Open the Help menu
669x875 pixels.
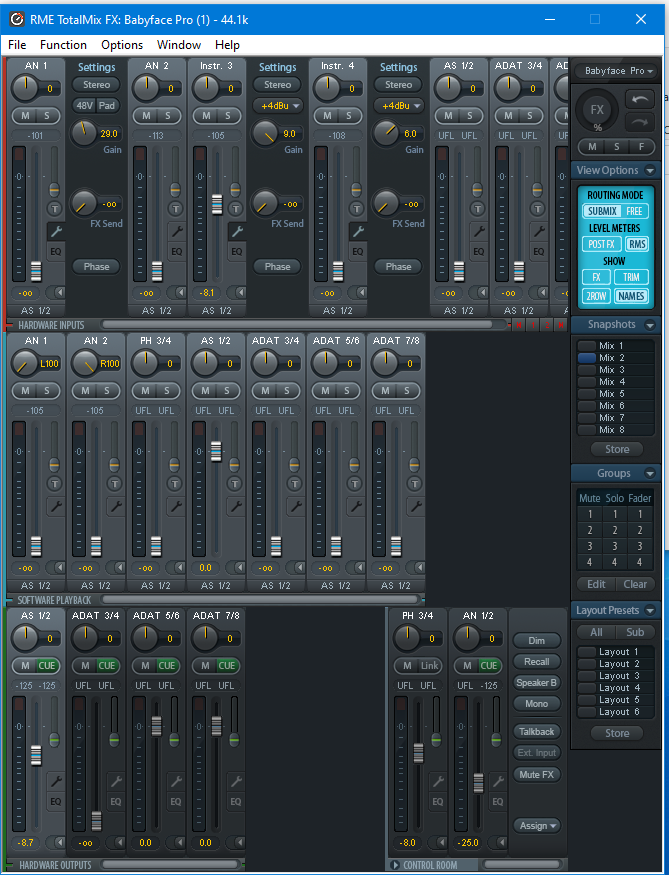click(227, 45)
